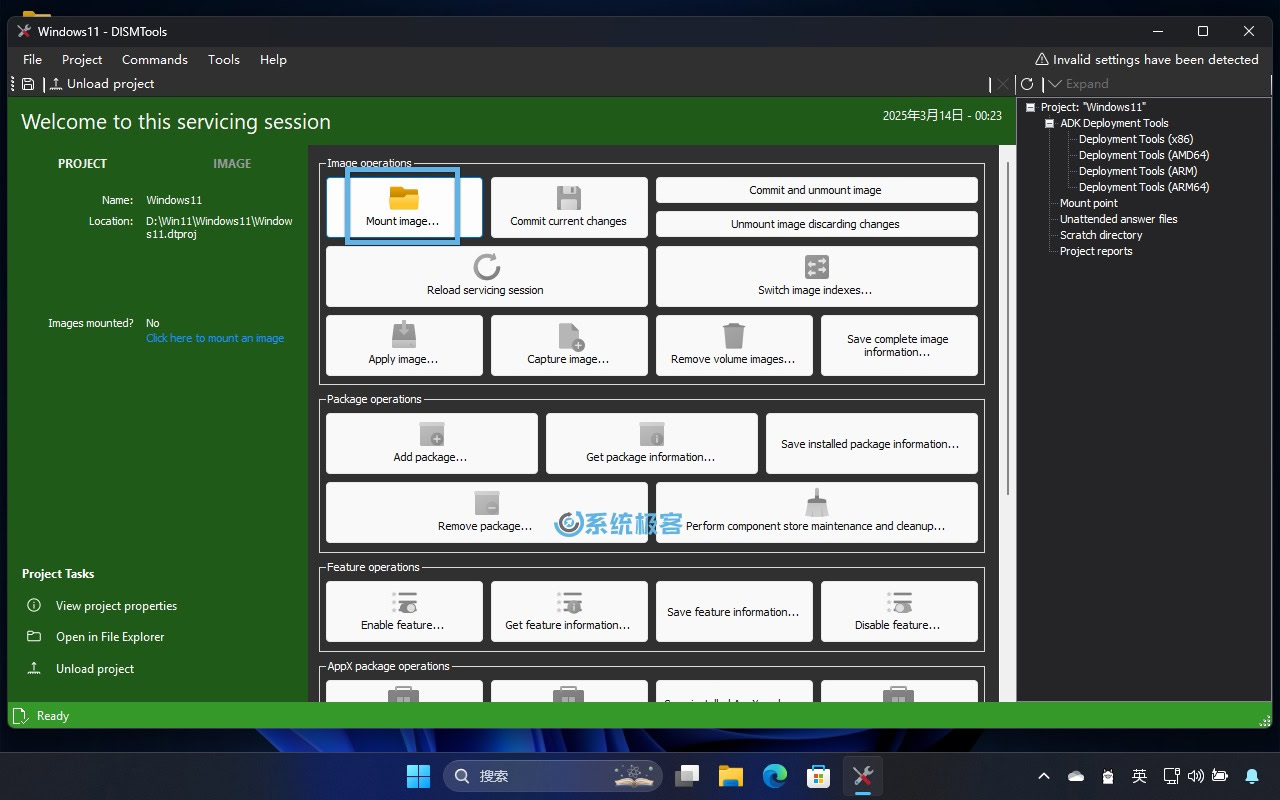
Task: Open the Tools menu
Action: (x=224, y=59)
